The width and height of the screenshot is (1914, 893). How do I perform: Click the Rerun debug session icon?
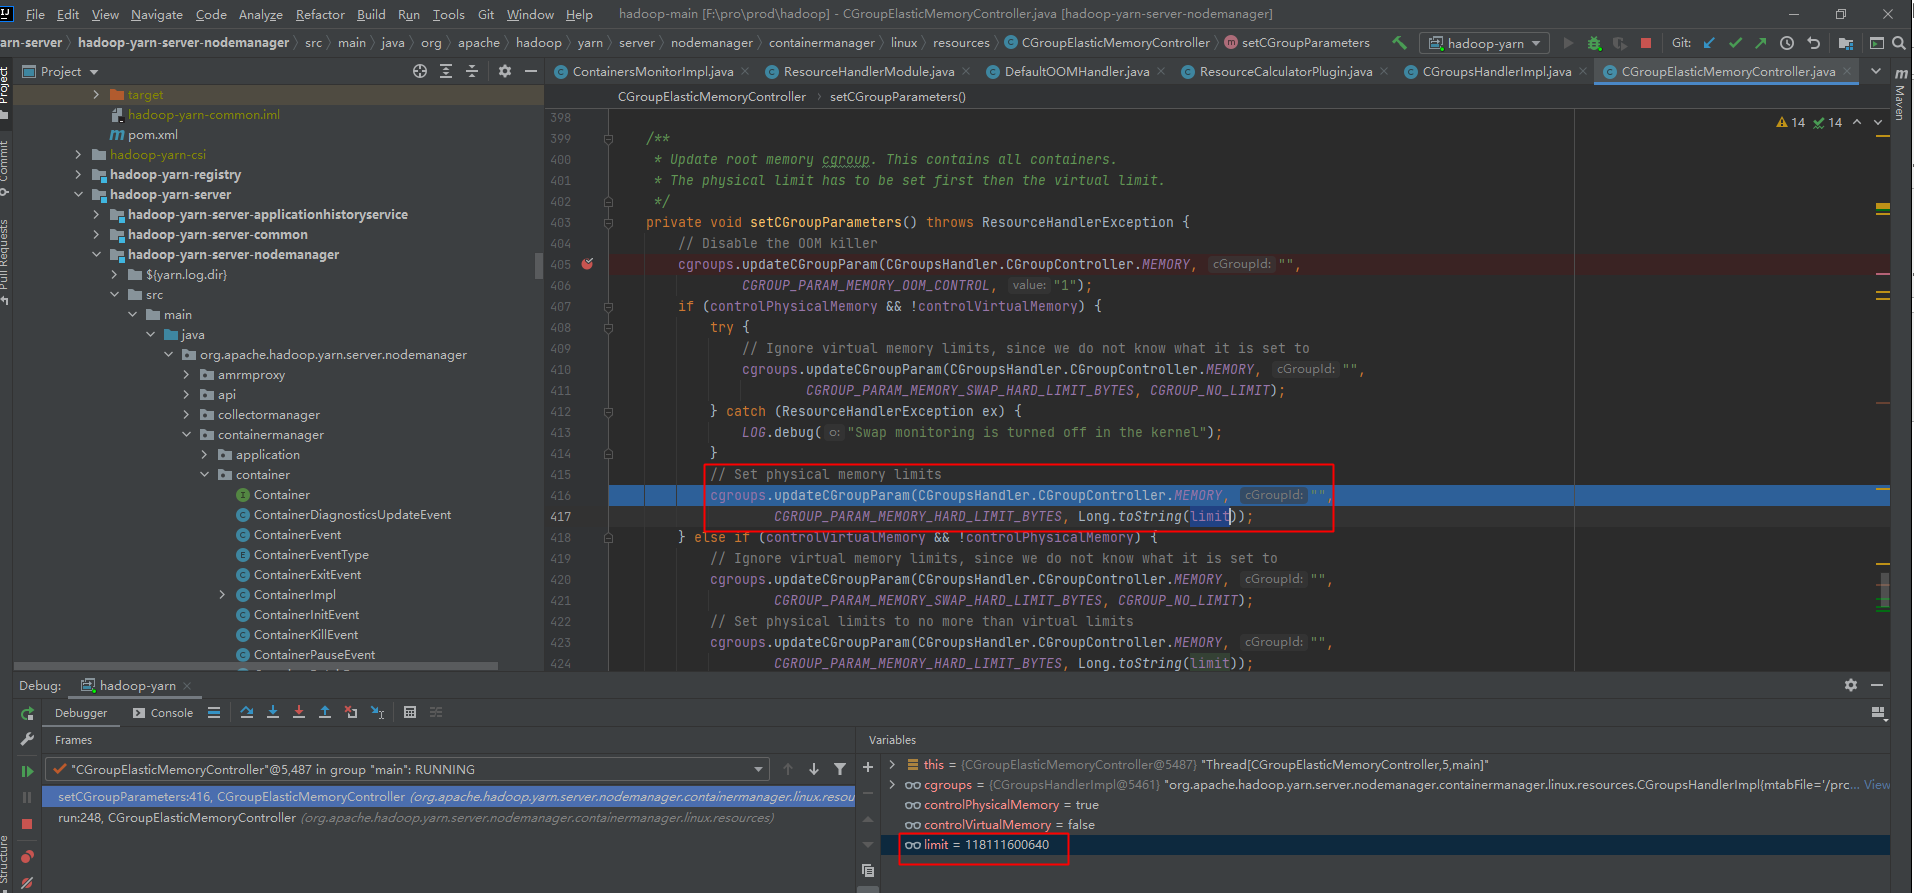pyautogui.click(x=27, y=713)
